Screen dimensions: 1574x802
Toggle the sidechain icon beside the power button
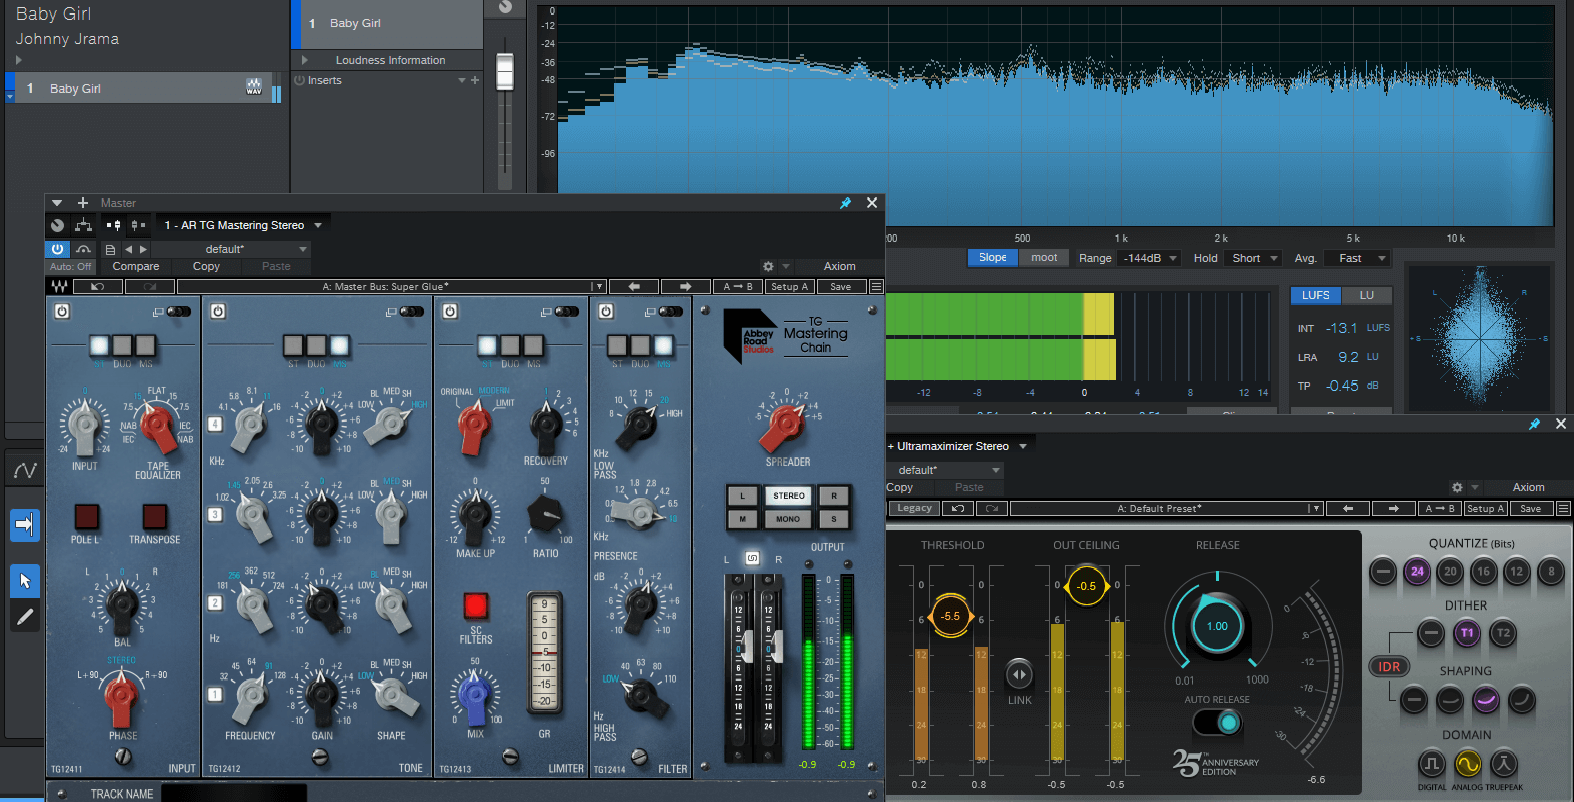(x=84, y=249)
